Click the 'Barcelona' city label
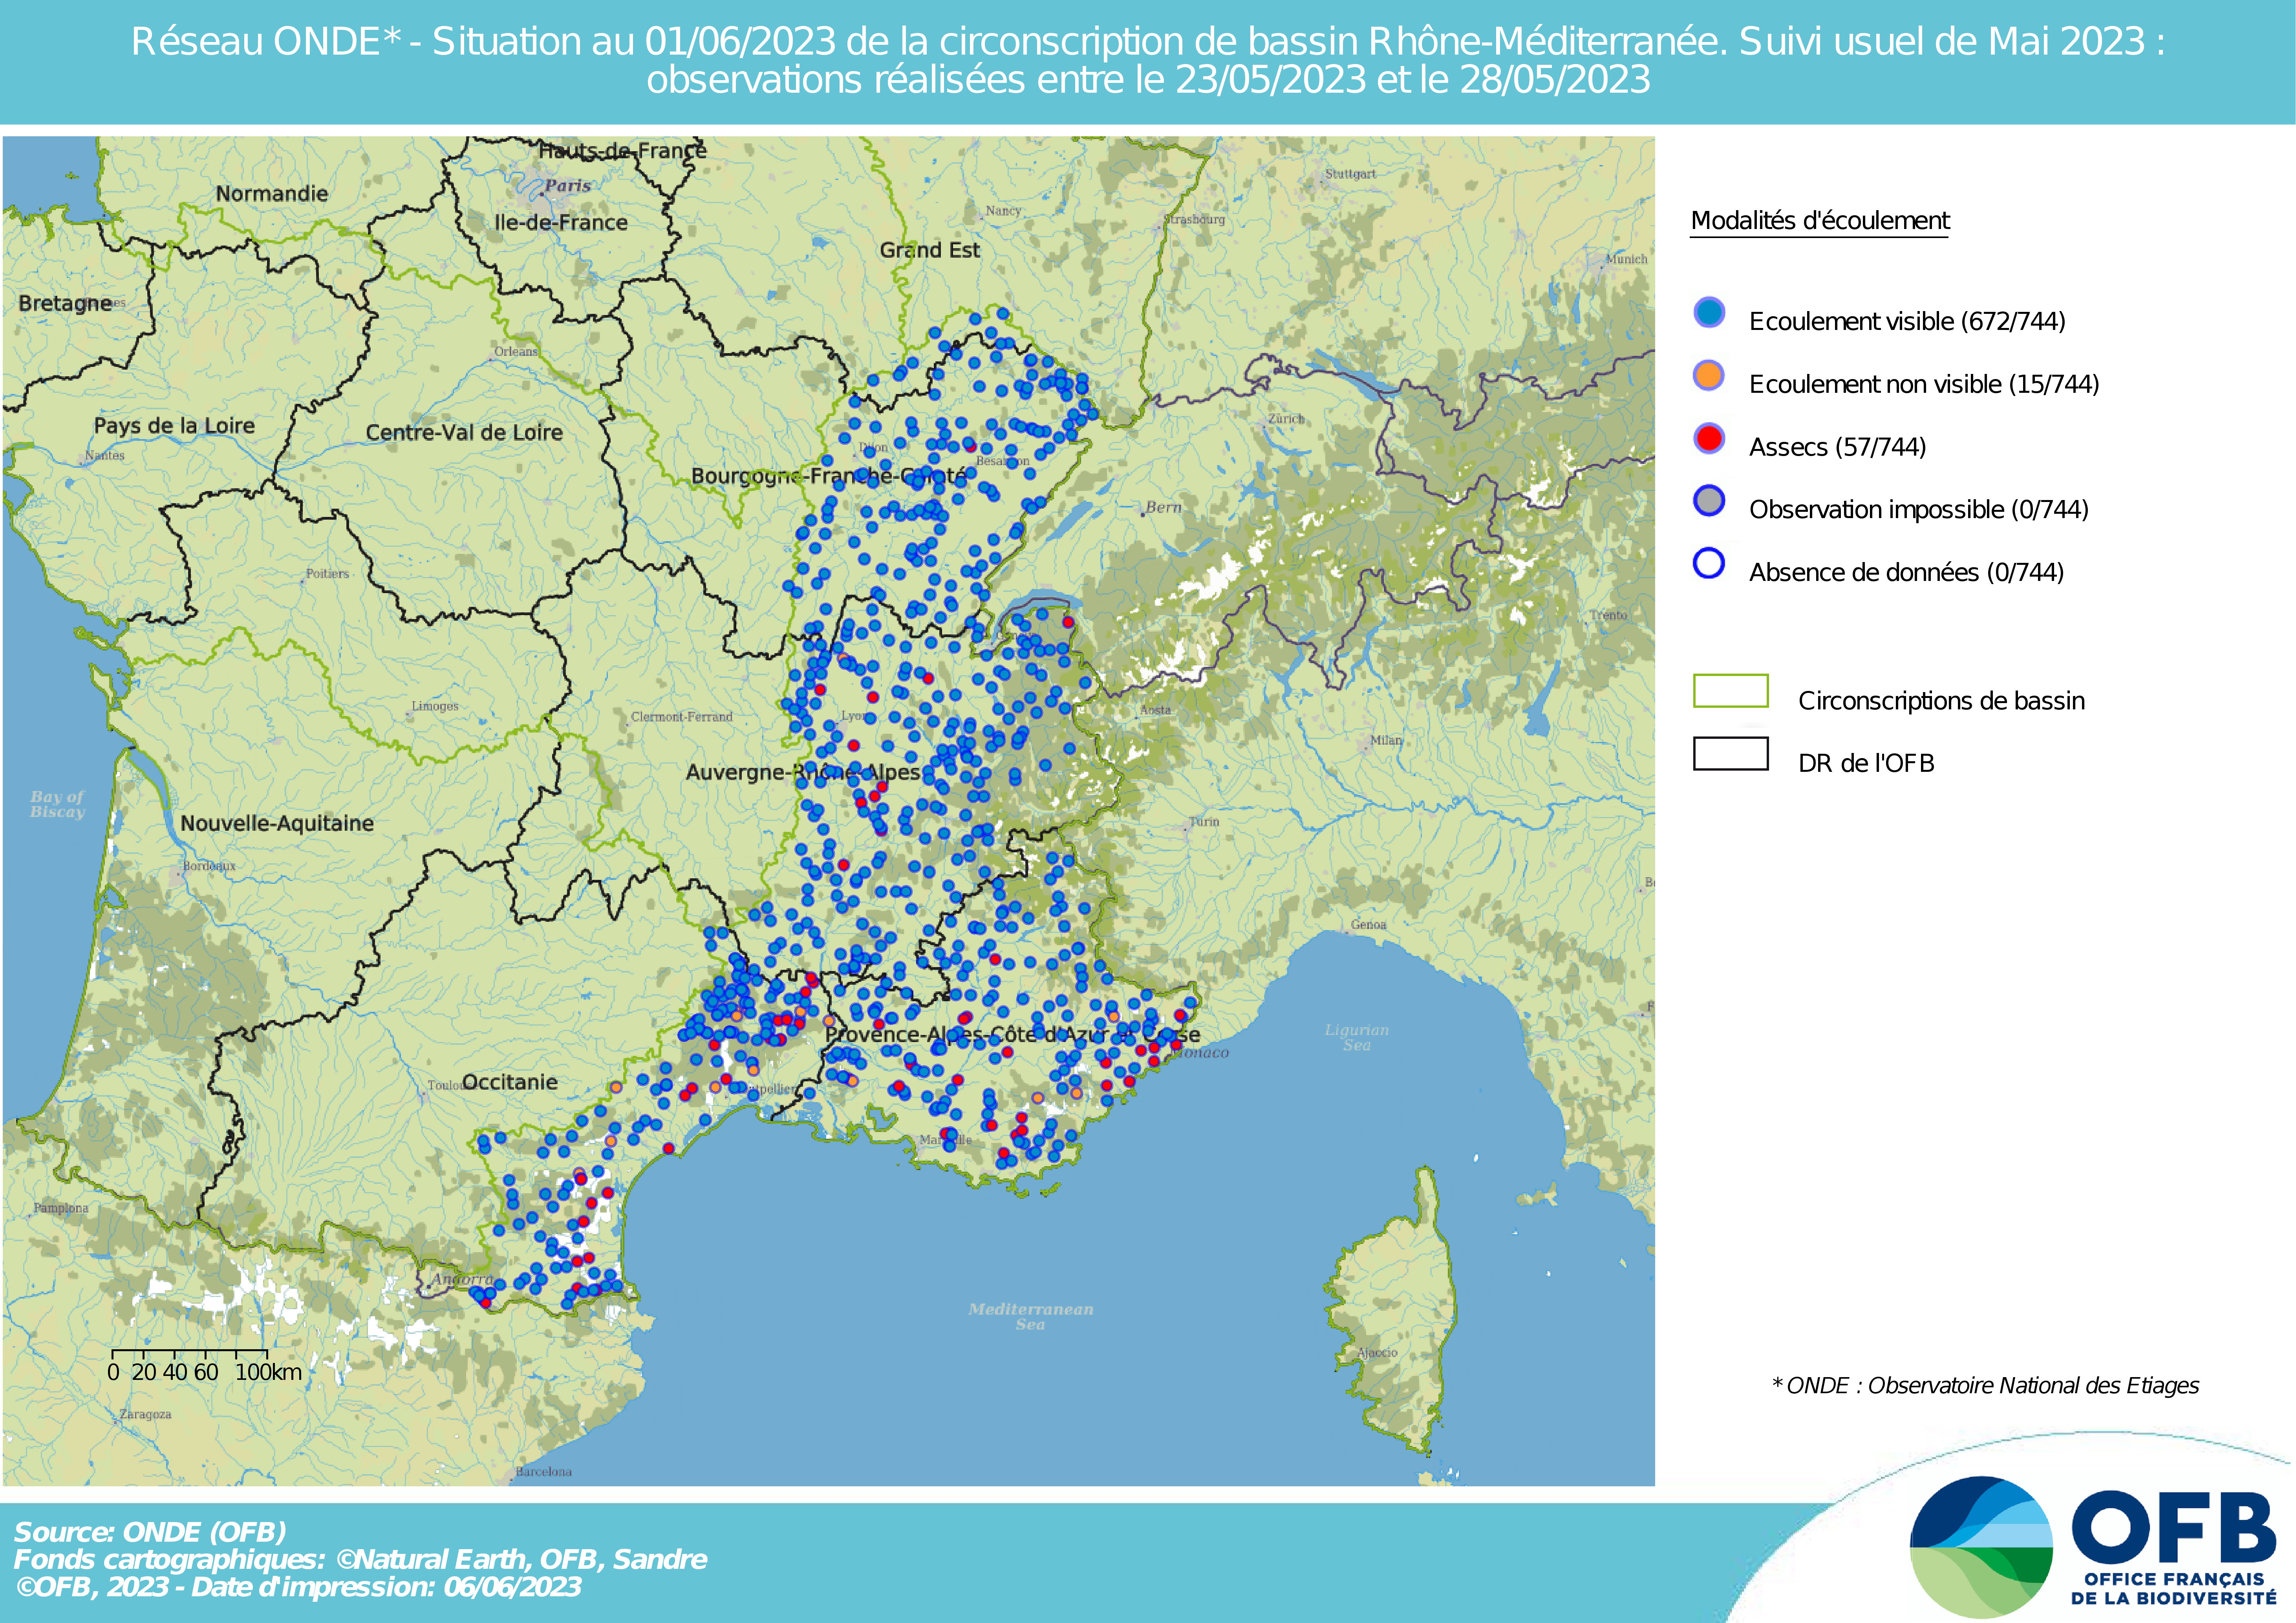 point(544,1472)
